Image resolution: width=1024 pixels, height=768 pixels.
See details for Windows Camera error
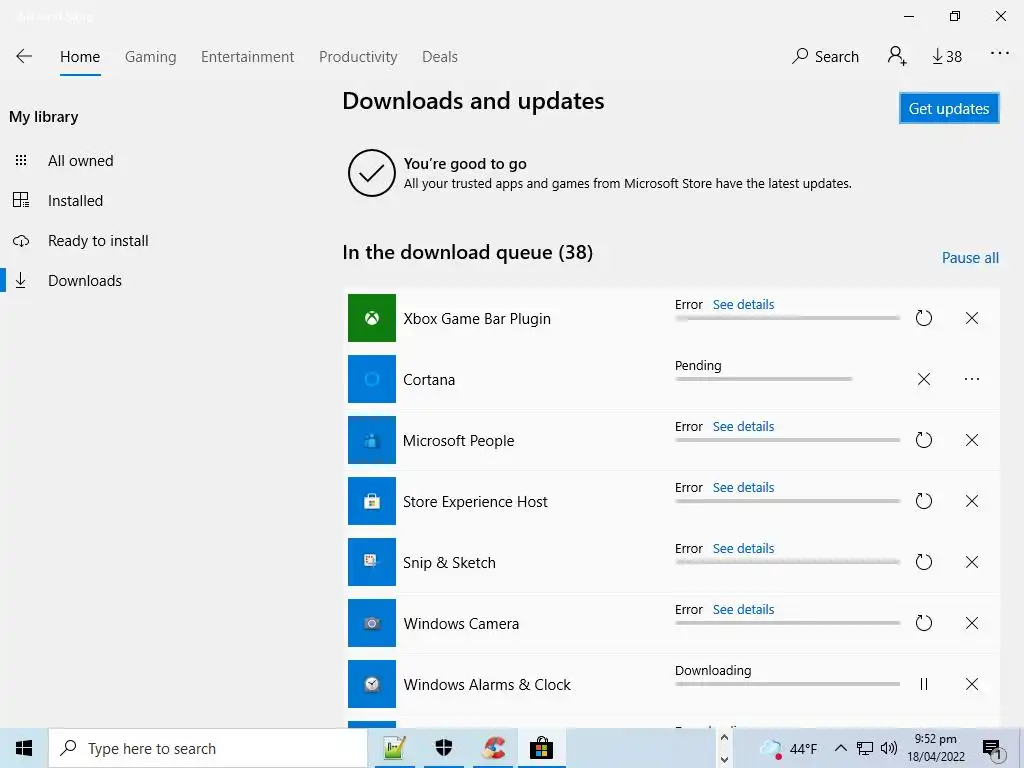coord(743,609)
